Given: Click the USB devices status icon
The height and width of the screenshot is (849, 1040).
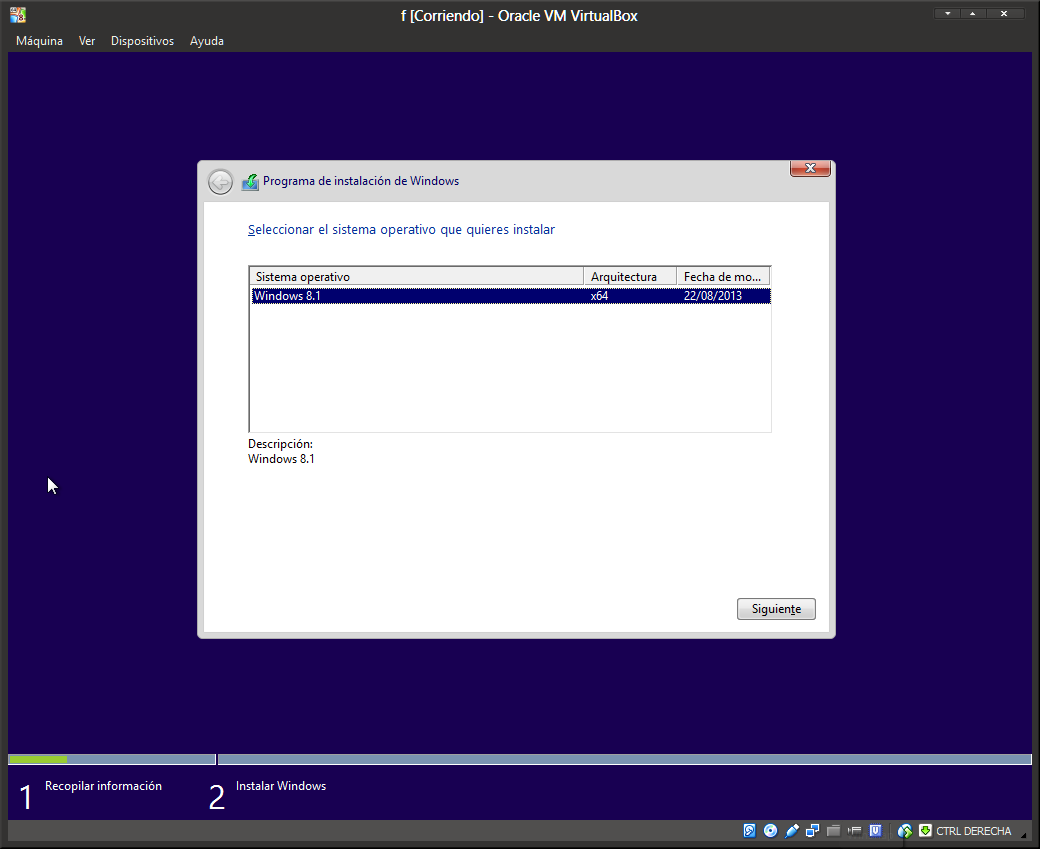Looking at the screenshot, I should [x=791, y=830].
